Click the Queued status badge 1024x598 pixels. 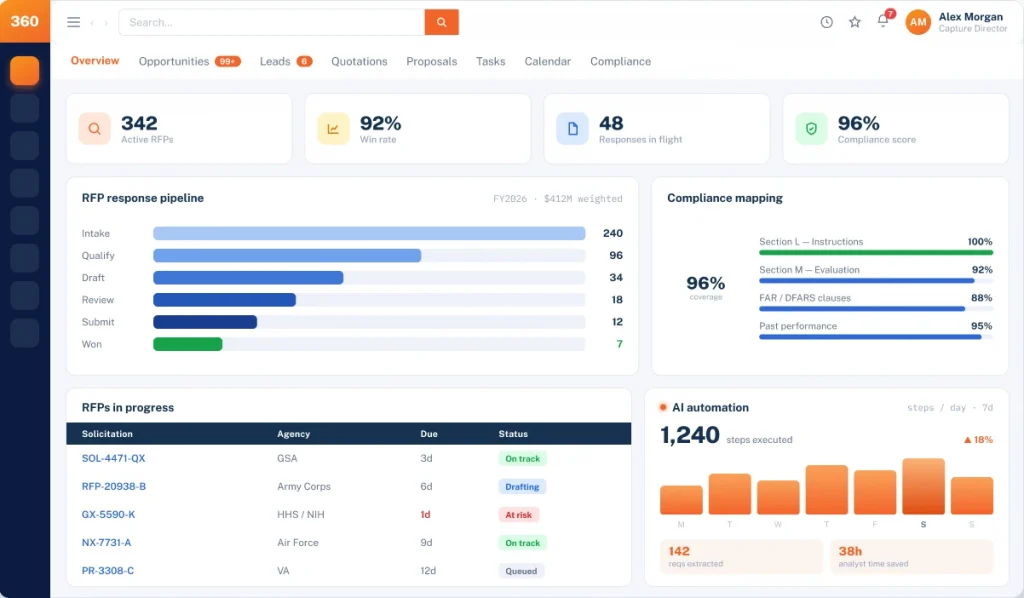521,571
